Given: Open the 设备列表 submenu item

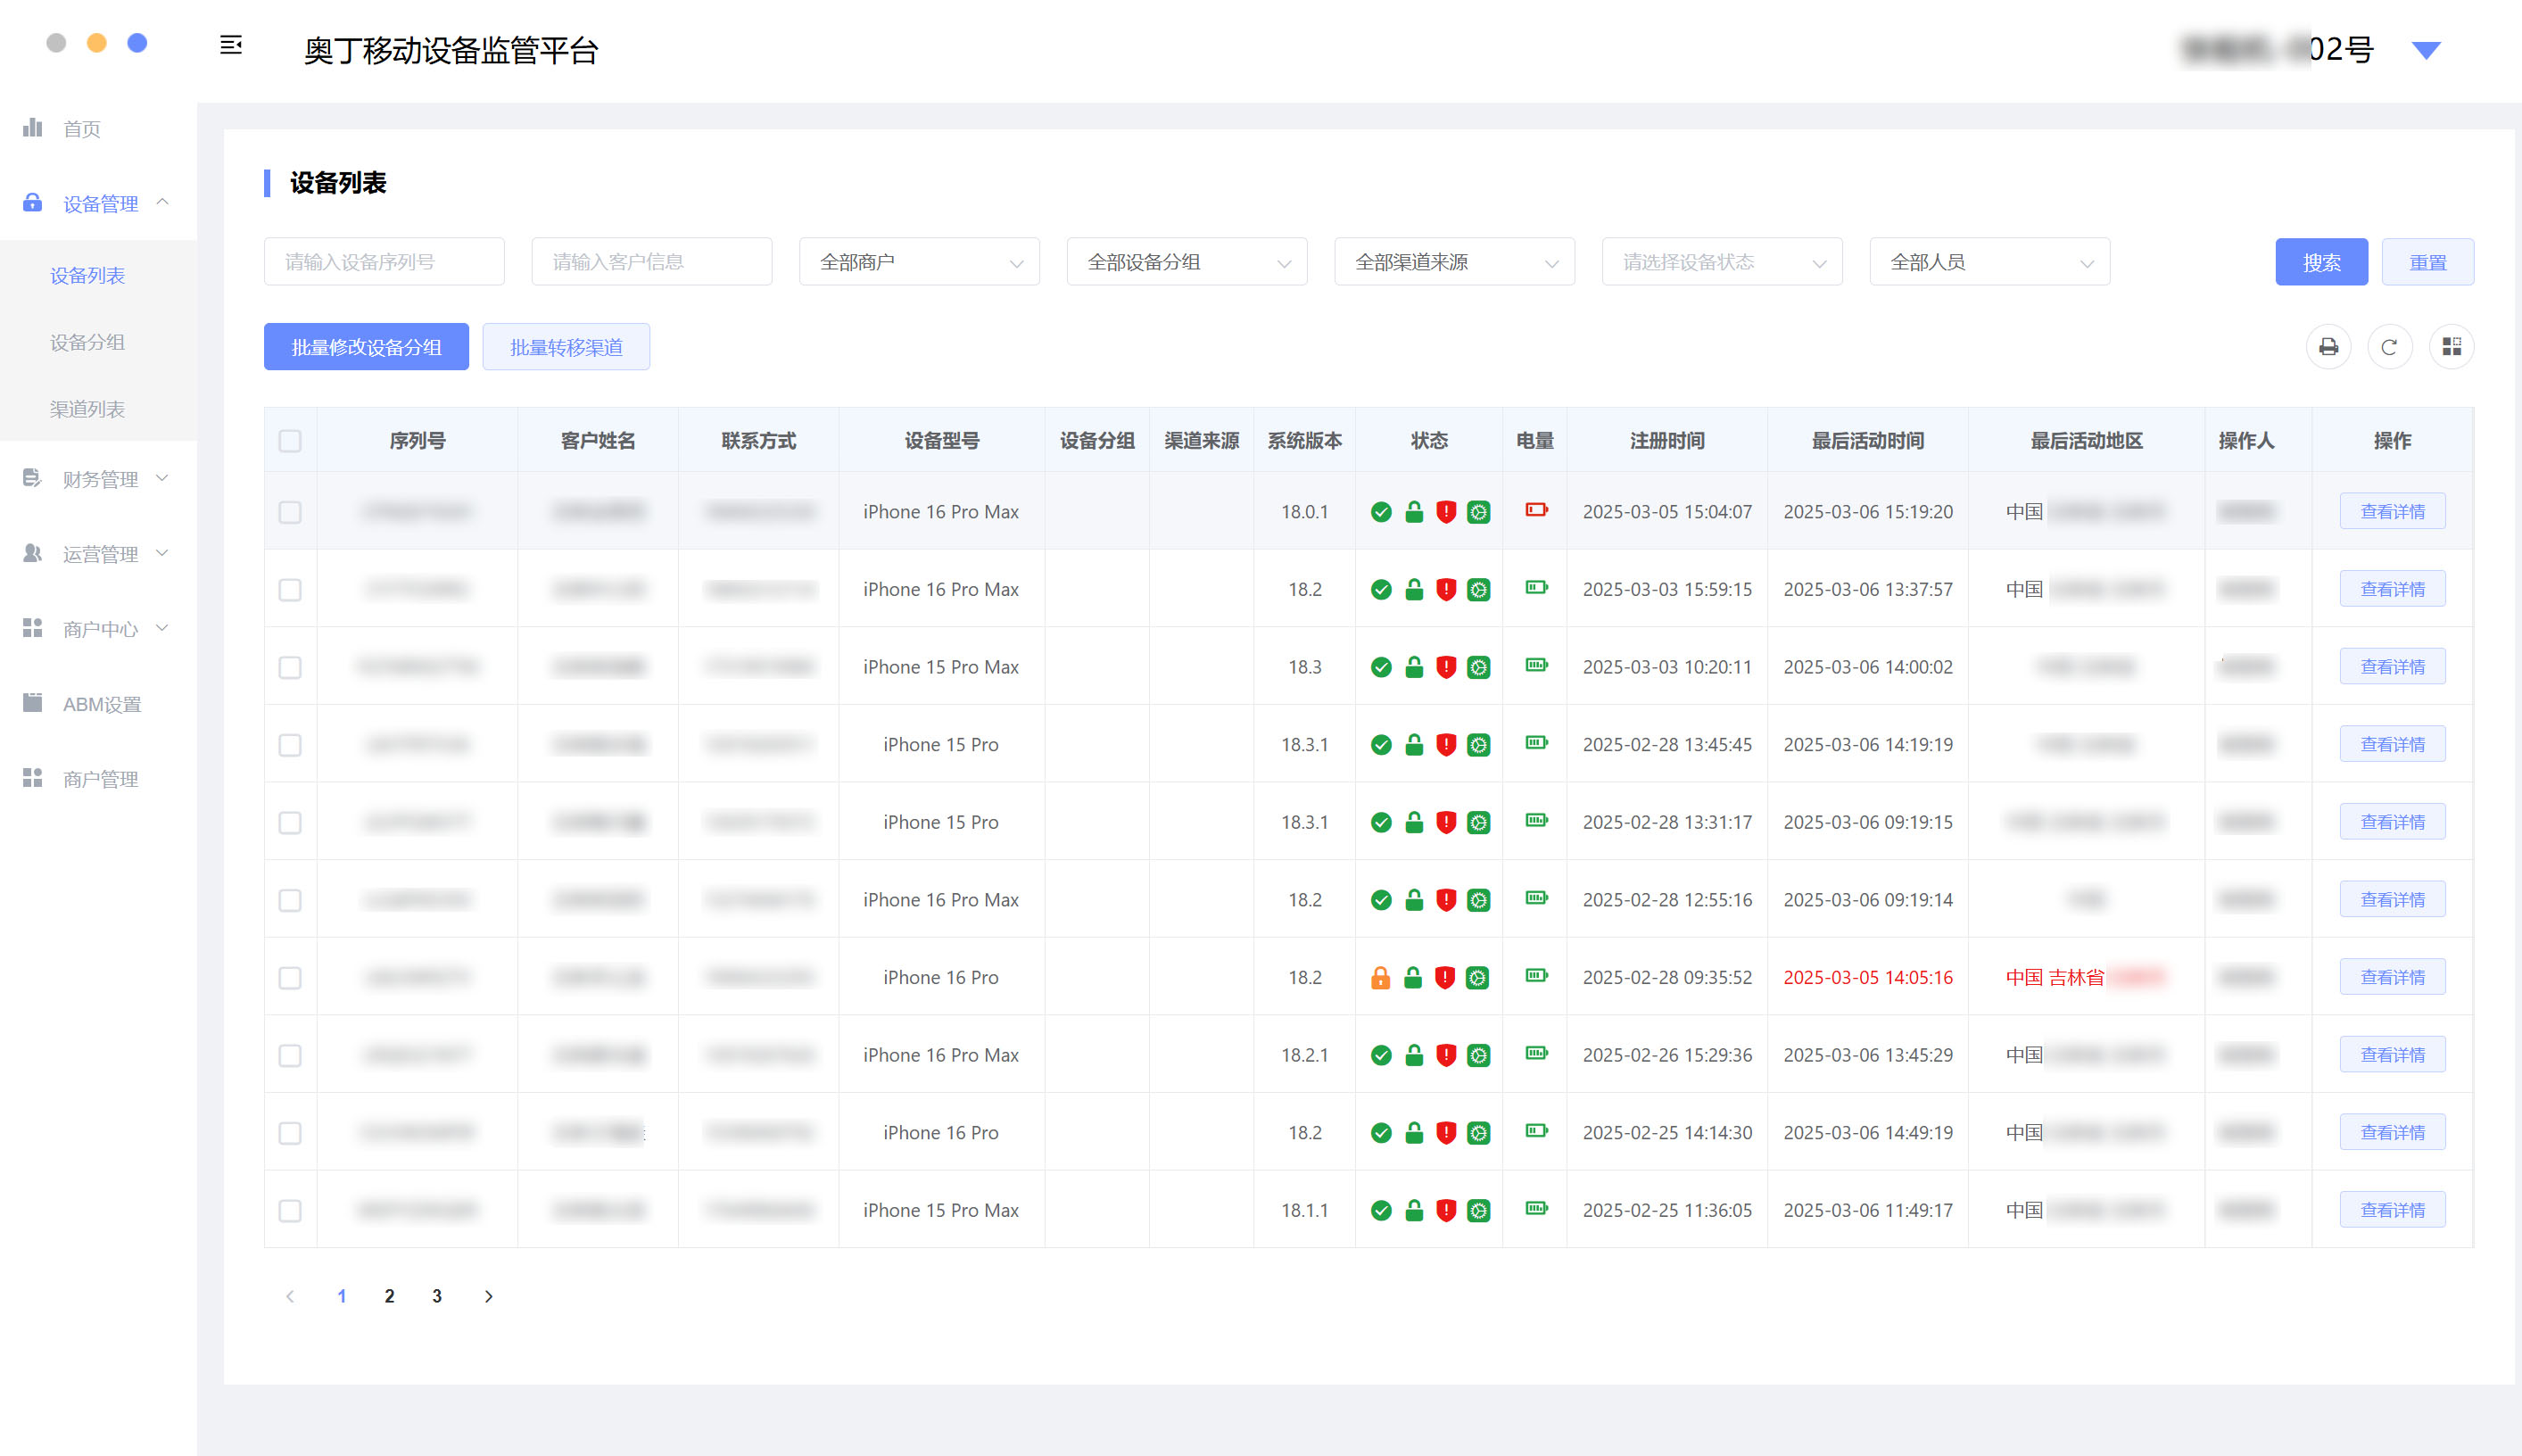Looking at the screenshot, I should [x=88, y=275].
